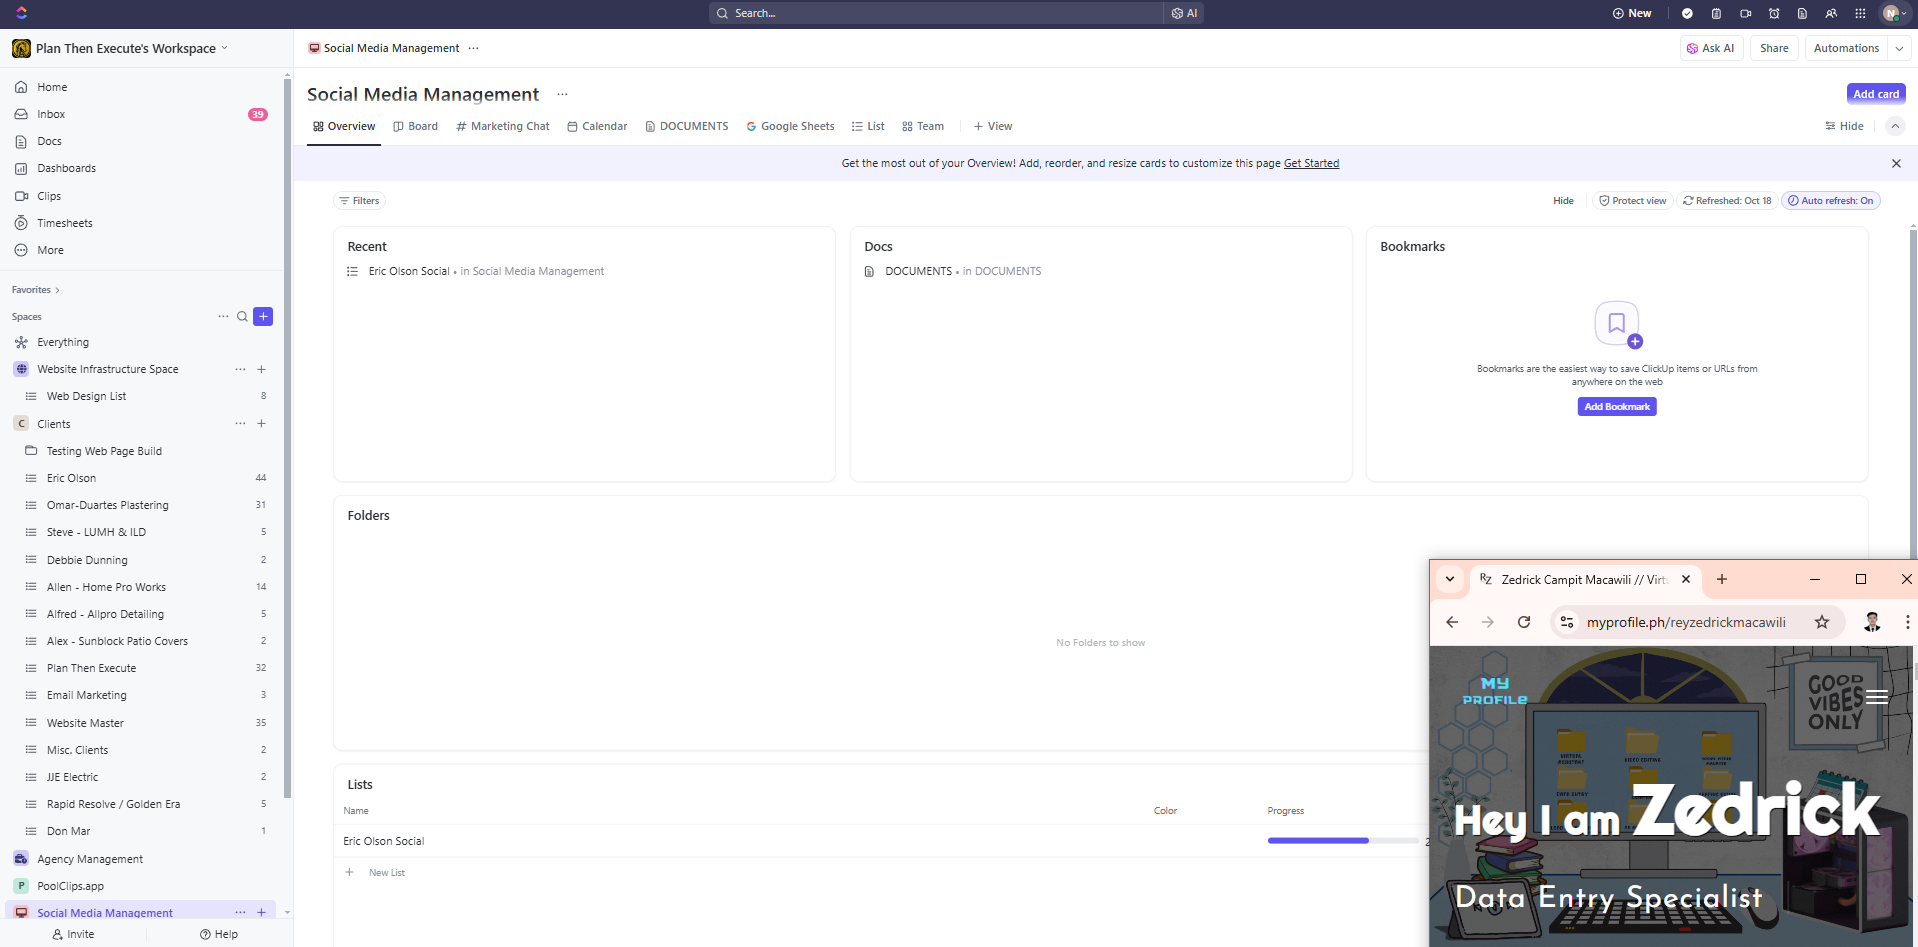
Task: Toggle the Protect view option
Action: [x=1633, y=201]
